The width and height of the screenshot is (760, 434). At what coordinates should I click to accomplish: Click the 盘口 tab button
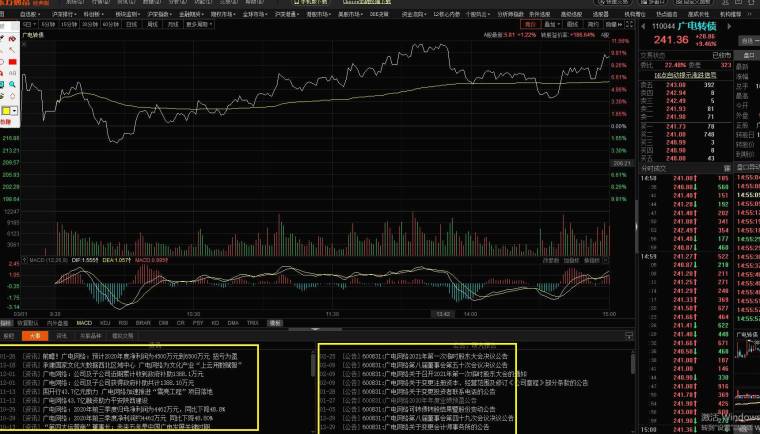[749, 56]
